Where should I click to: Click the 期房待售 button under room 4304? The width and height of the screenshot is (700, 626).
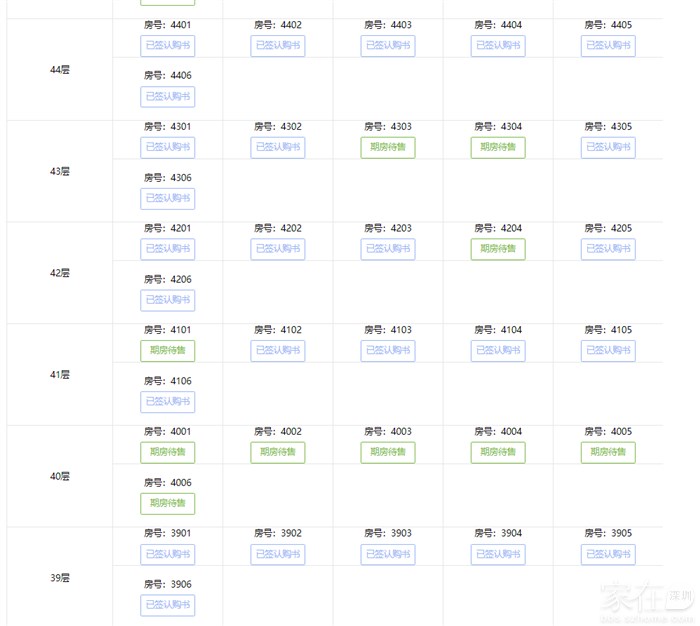coord(498,147)
